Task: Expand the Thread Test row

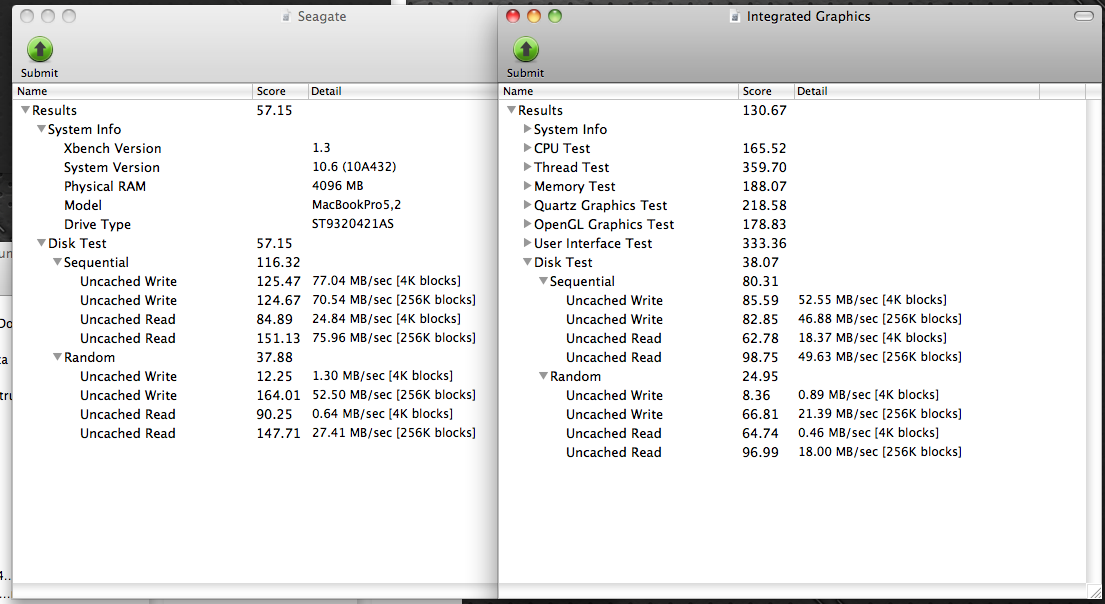Action: point(527,167)
